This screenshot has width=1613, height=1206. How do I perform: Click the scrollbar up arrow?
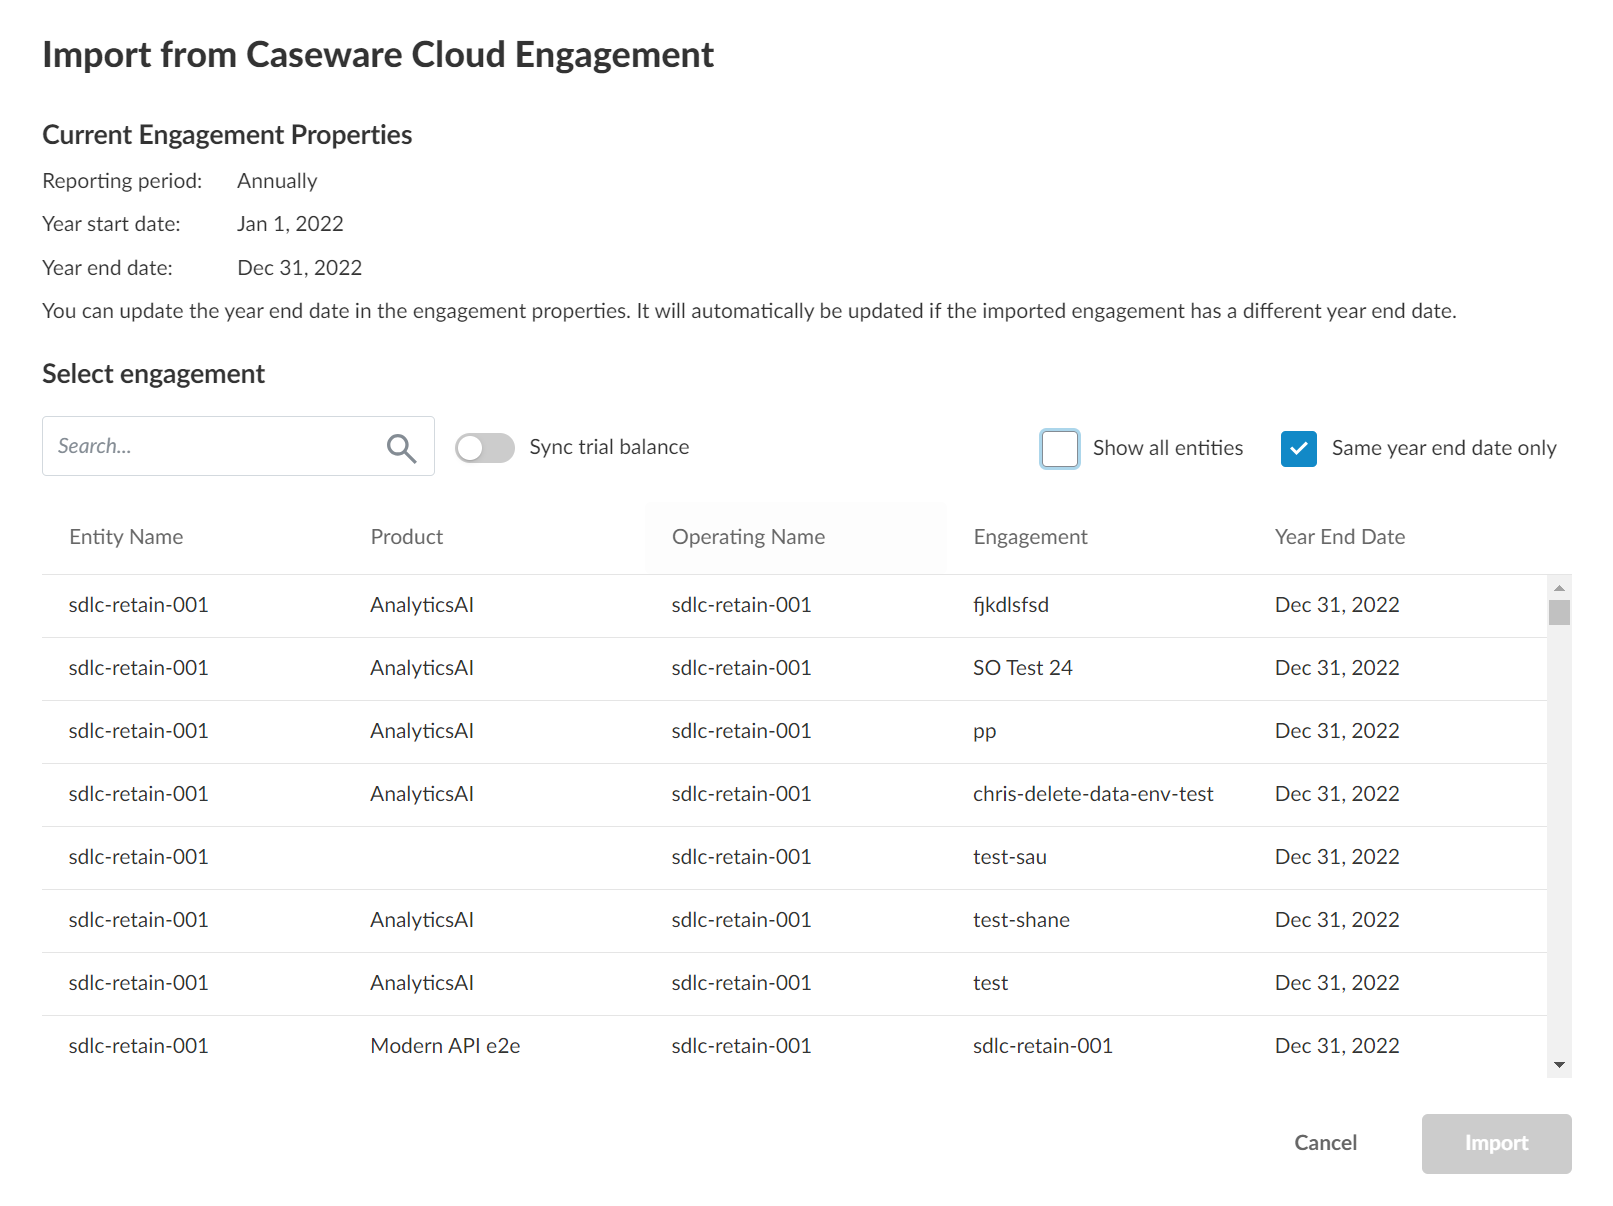[1559, 587]
